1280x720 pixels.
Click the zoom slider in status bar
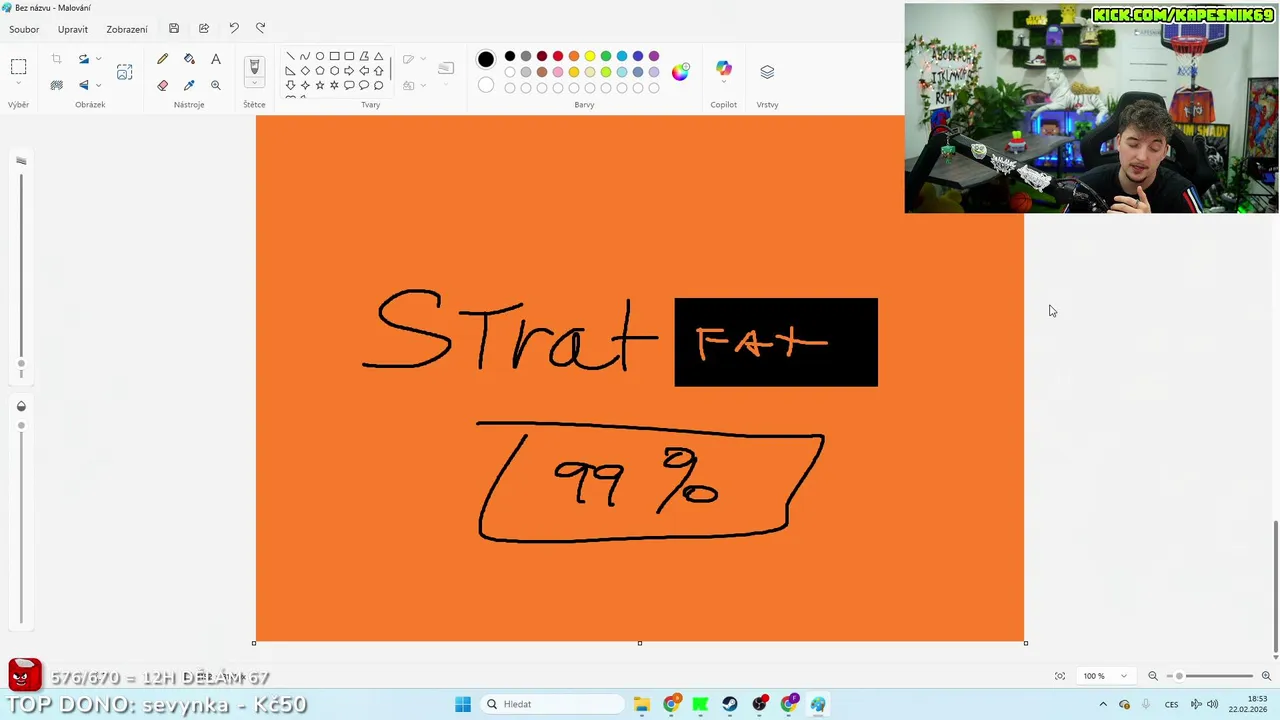(1209, 676)
